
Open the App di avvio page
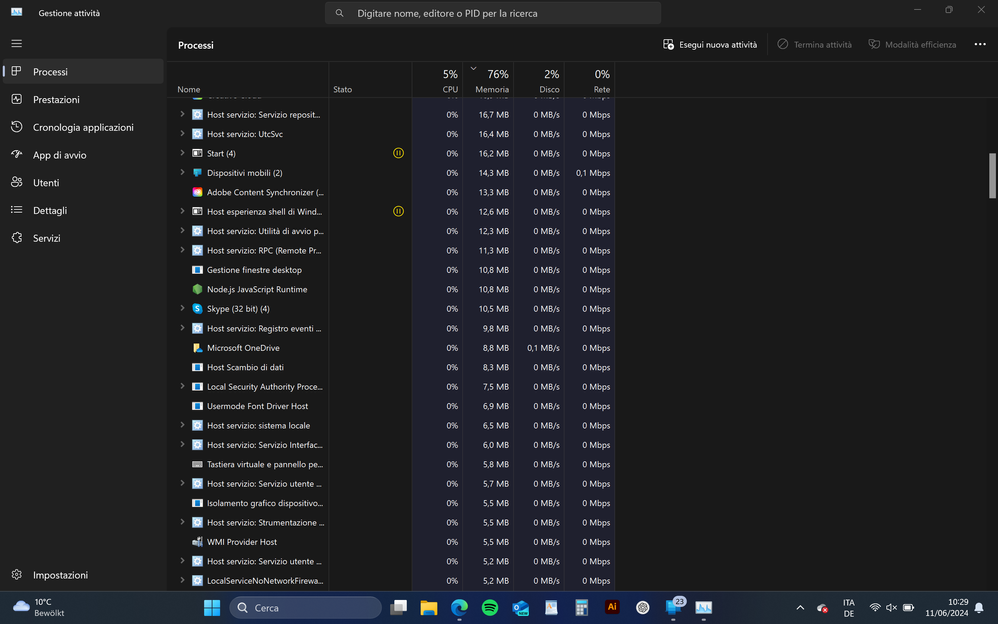pos(83,155)
